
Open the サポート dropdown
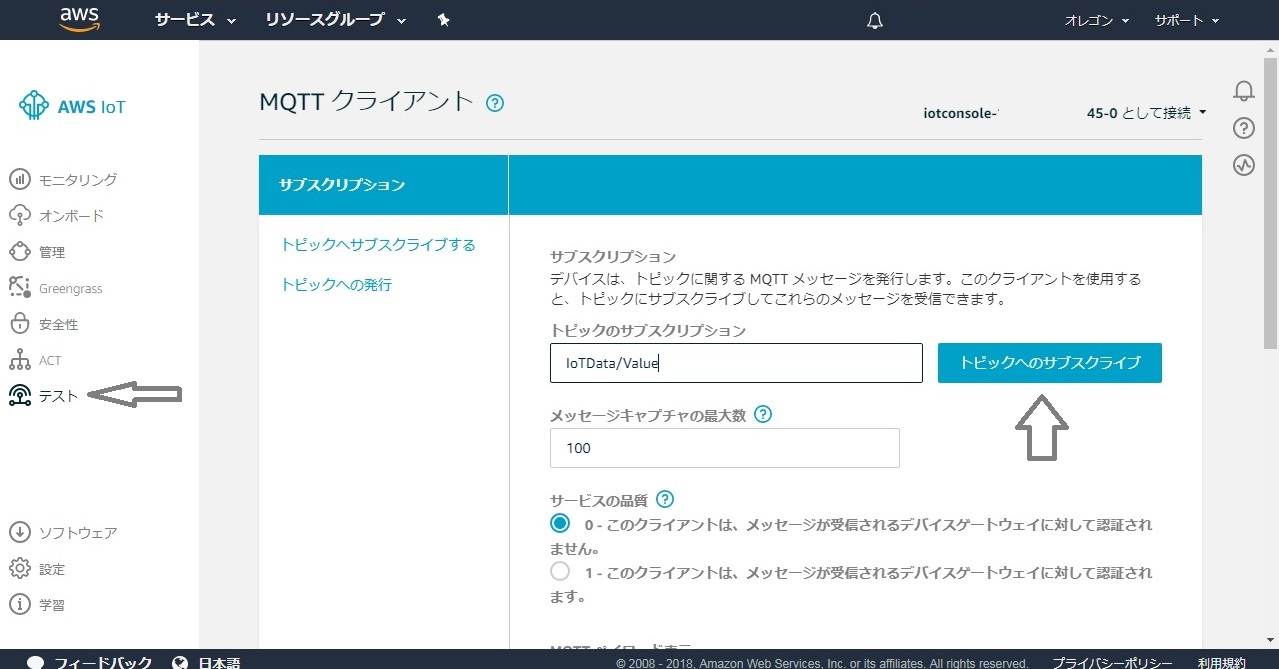click(x=1187, y=20)
